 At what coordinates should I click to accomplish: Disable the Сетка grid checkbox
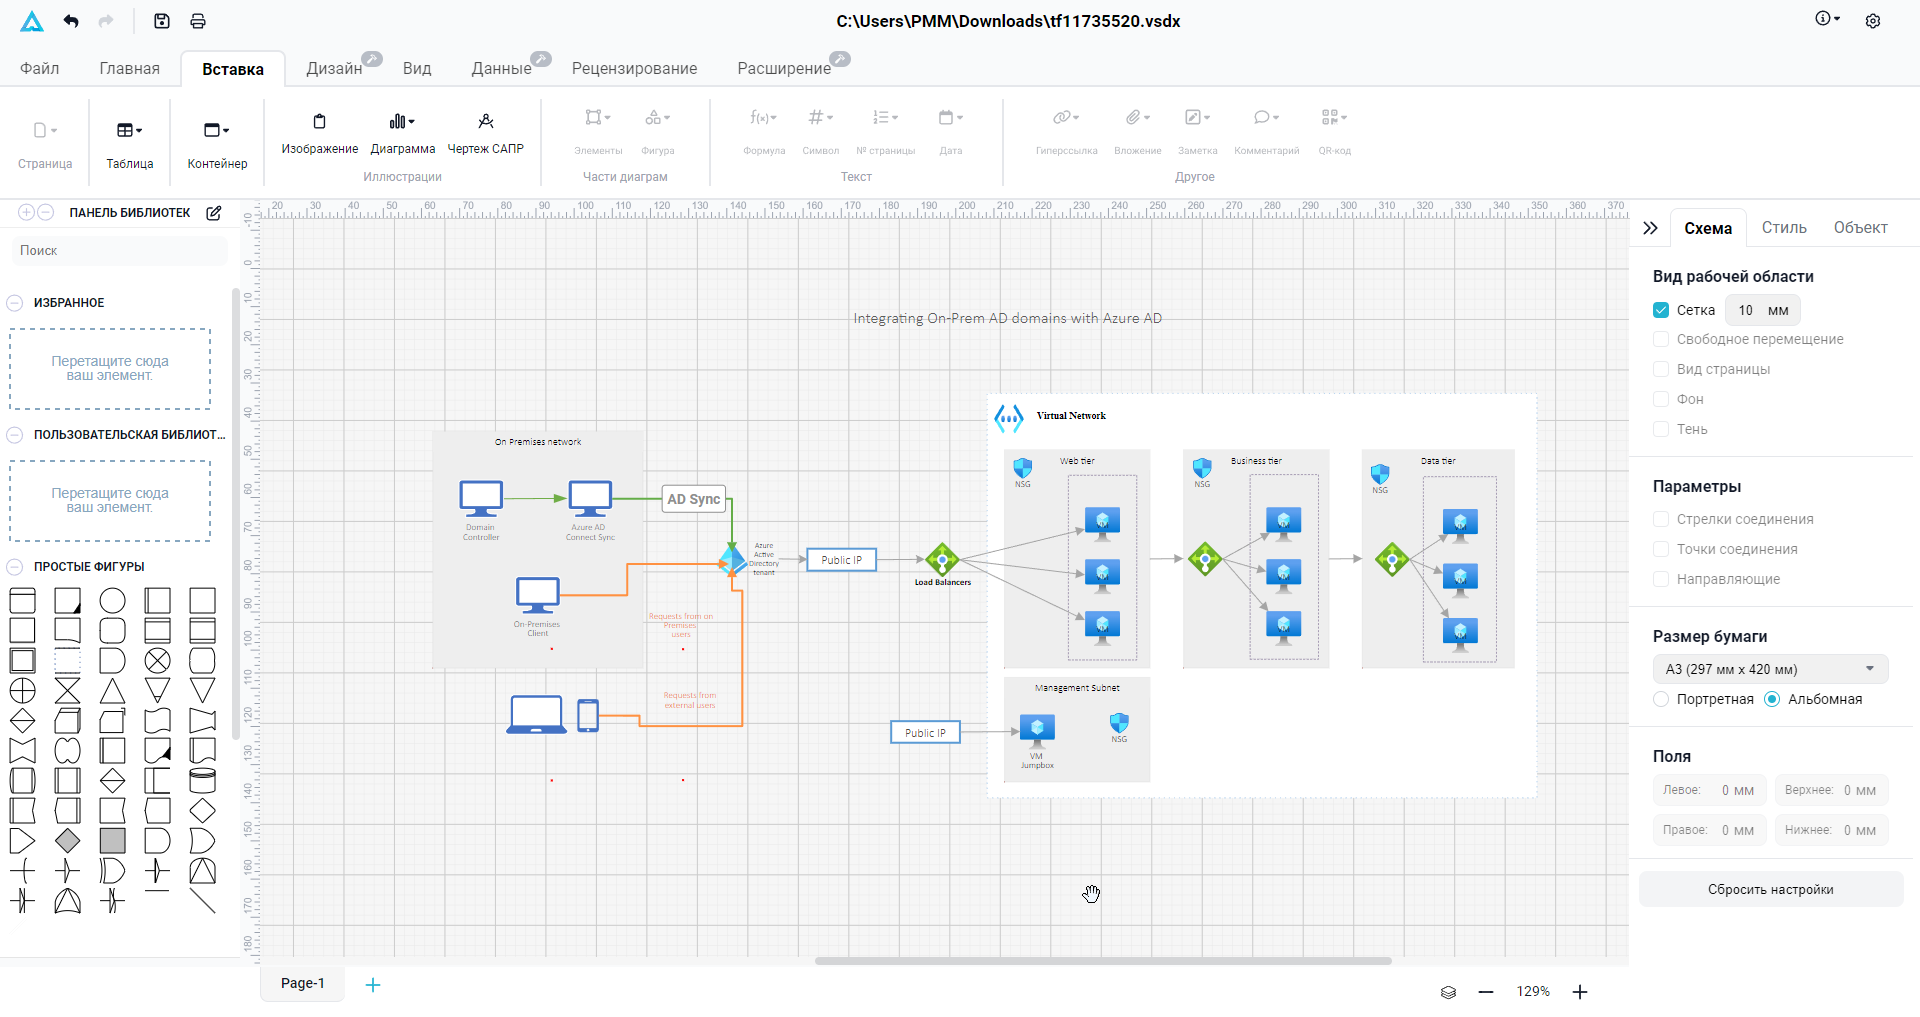coord(1660,310)
